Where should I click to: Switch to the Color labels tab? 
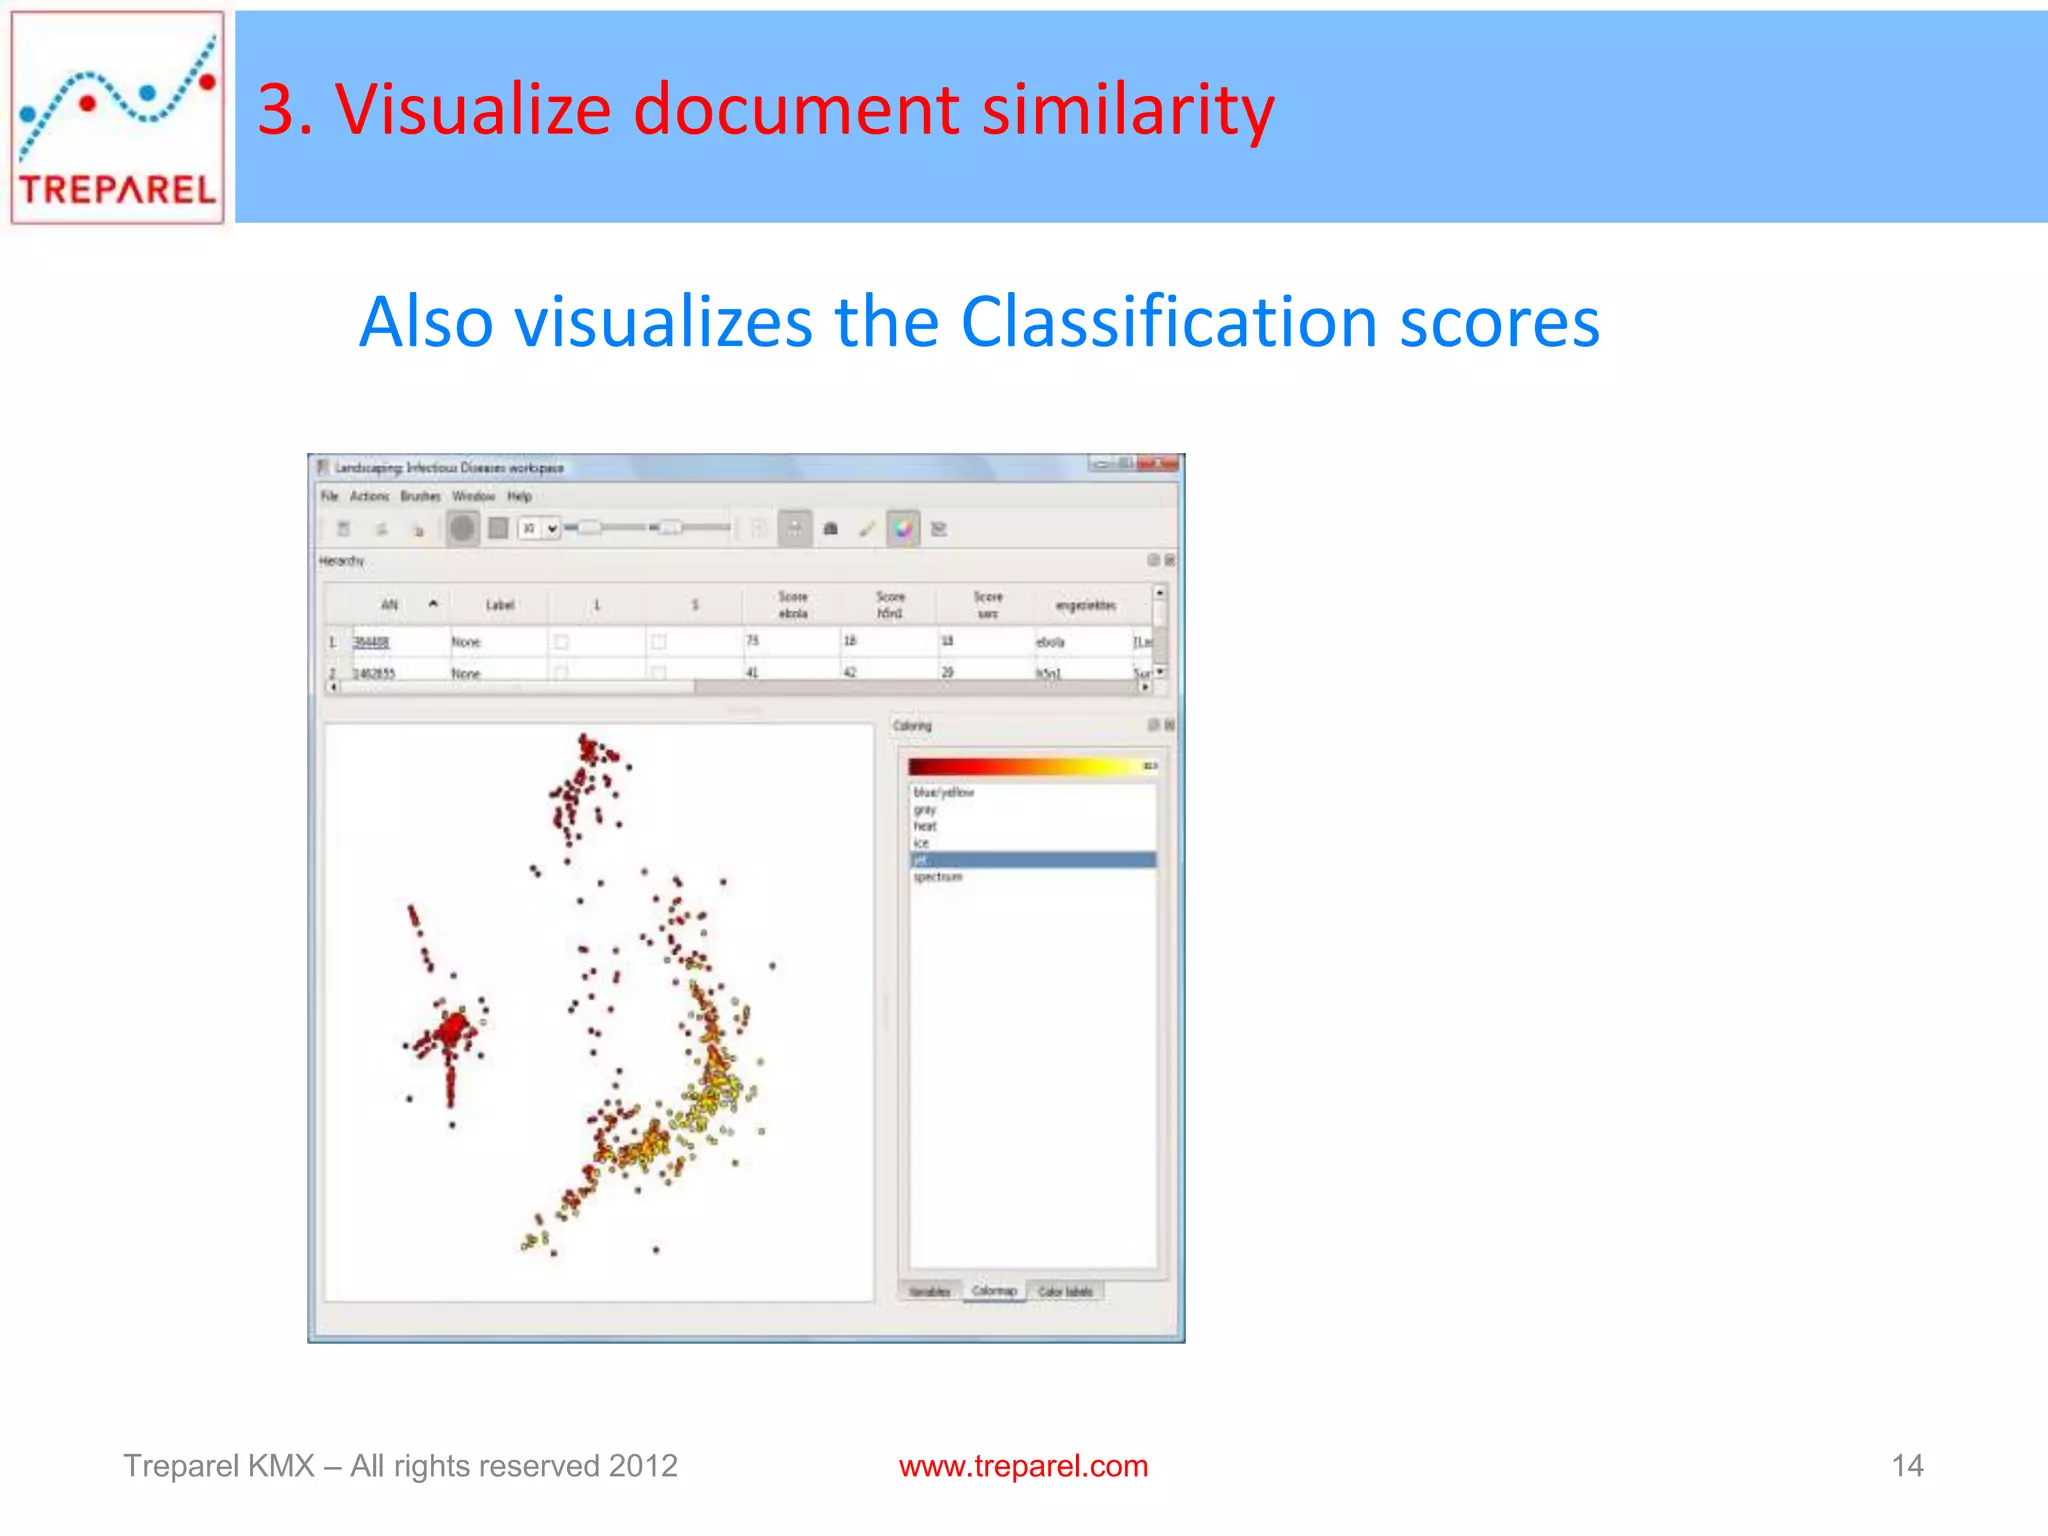point(1065,1291)
